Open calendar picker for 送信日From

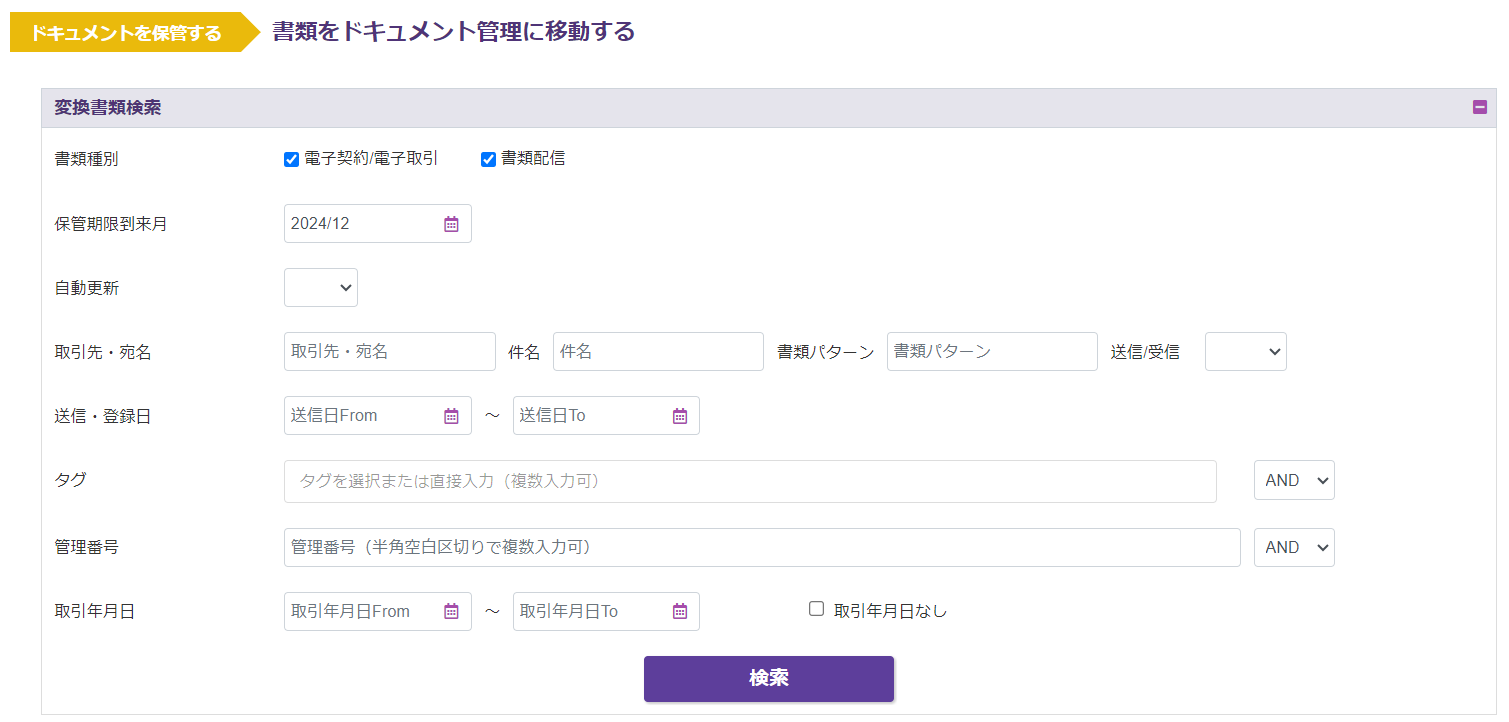[x=451, y=416]
